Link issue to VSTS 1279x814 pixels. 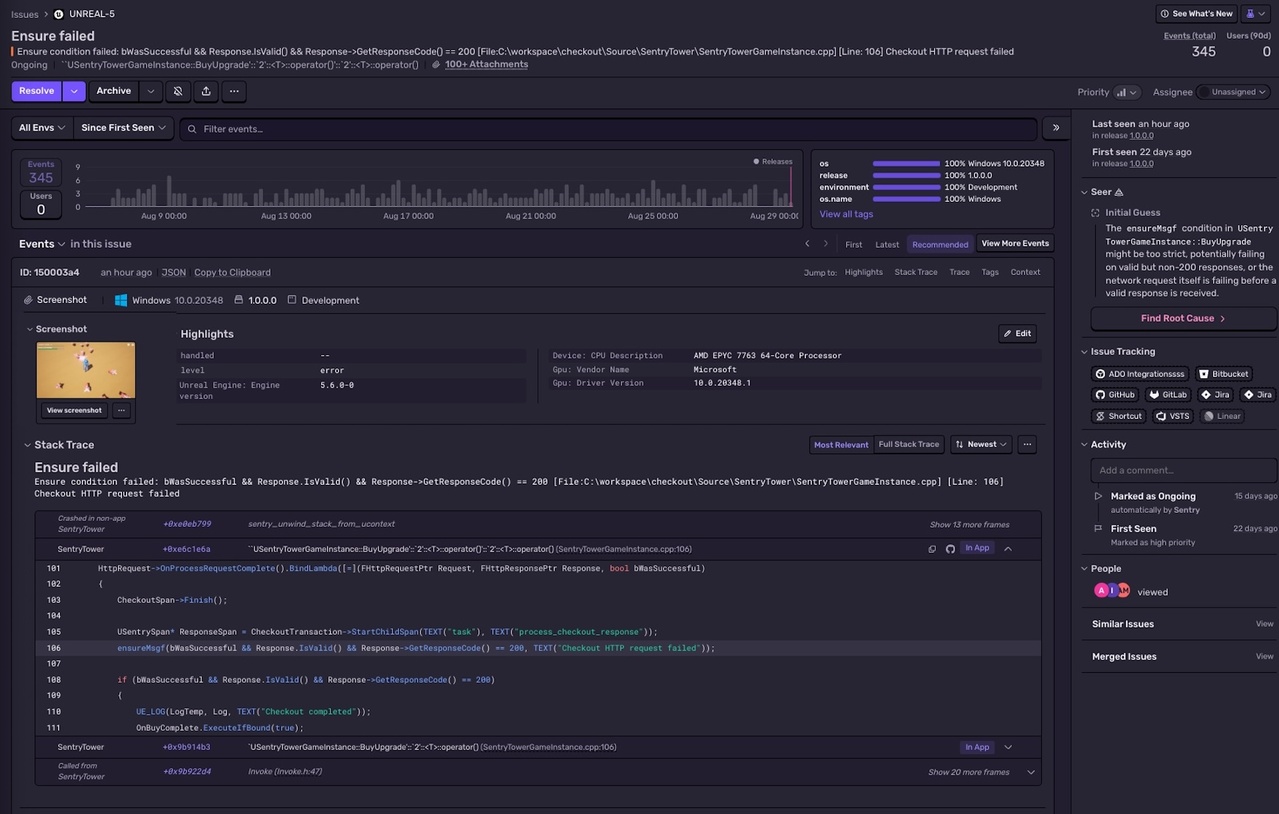pyautogui.click(x=1173, y=416)
